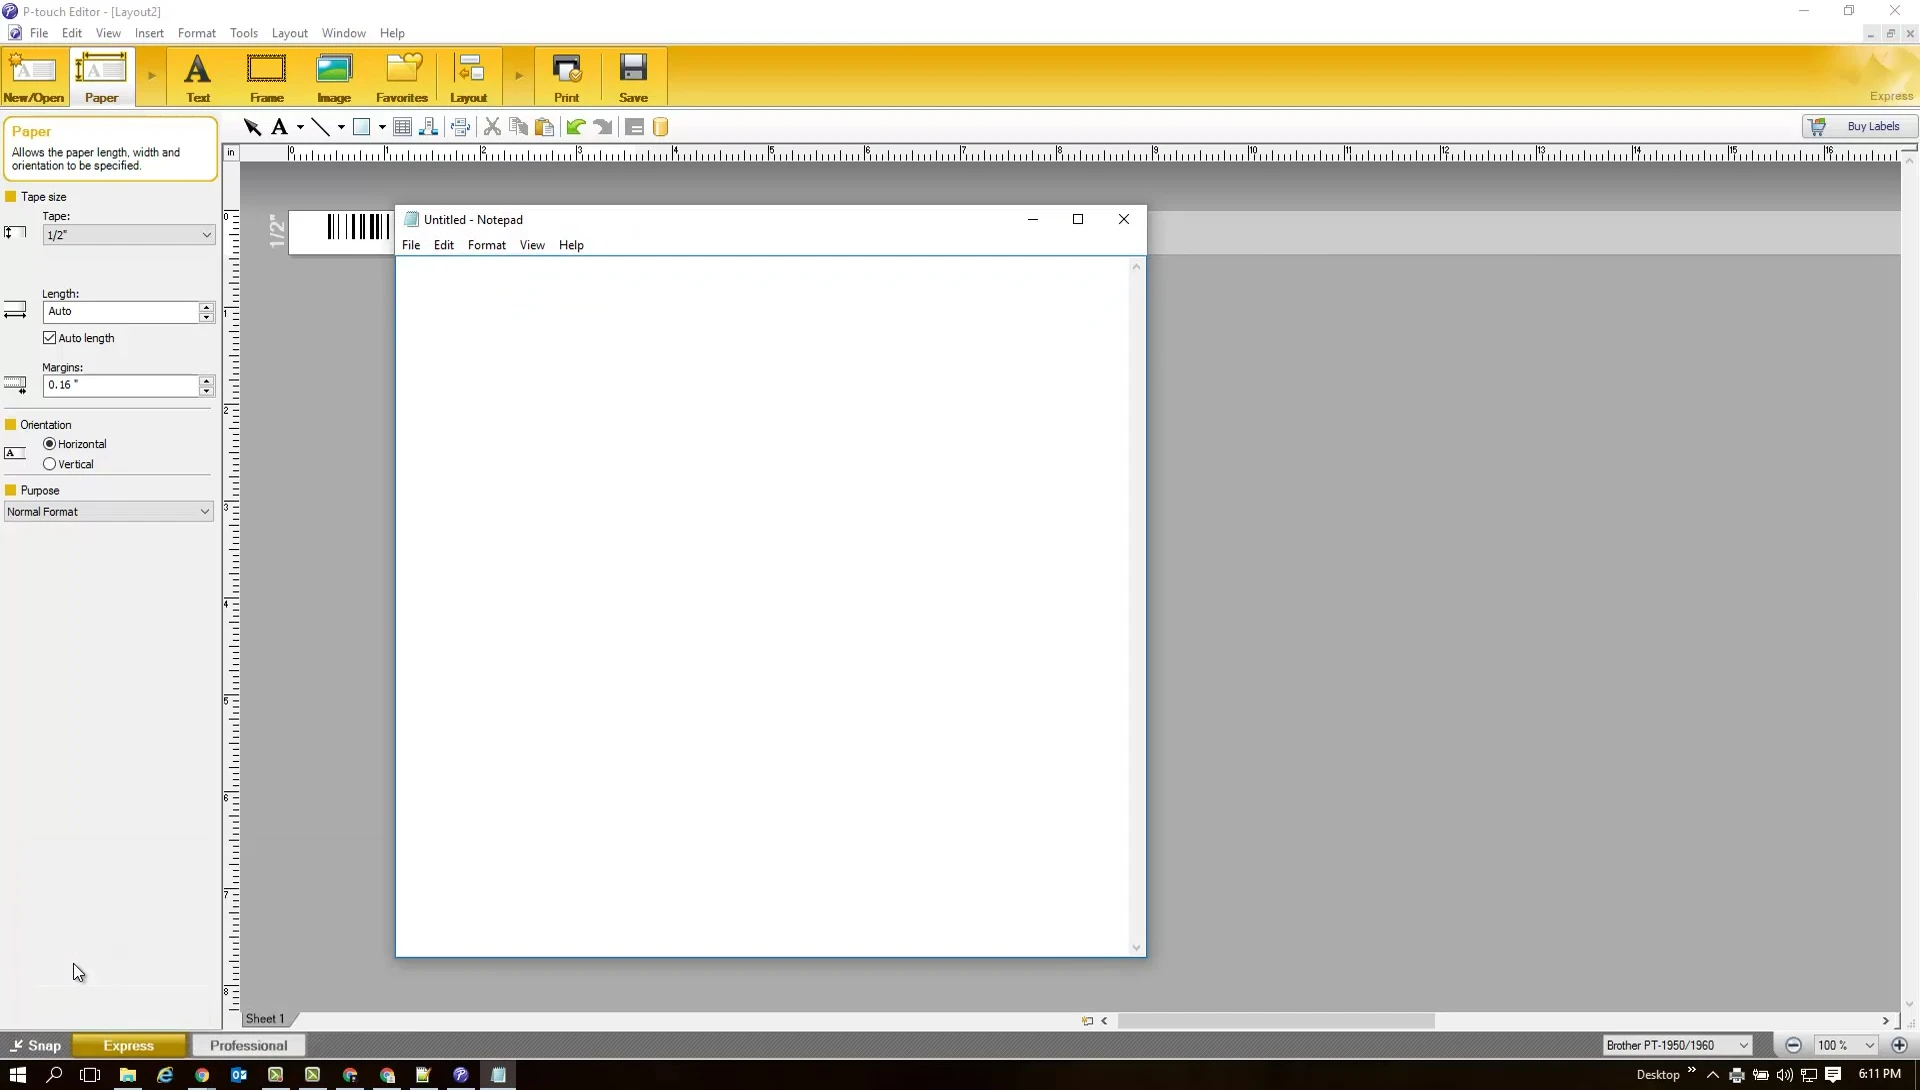The height and width of the screenshot is (1090, 1920).
Task: Click the Paste clipboard icon
Action: pos(545,127)
